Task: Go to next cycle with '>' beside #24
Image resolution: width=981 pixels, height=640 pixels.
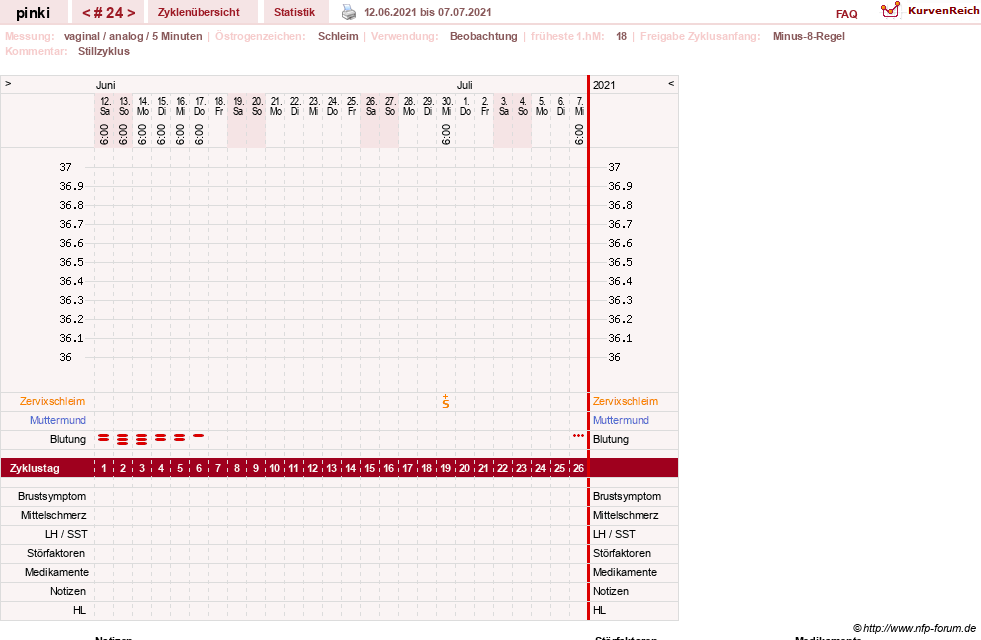Action: [x=131, y=13]
